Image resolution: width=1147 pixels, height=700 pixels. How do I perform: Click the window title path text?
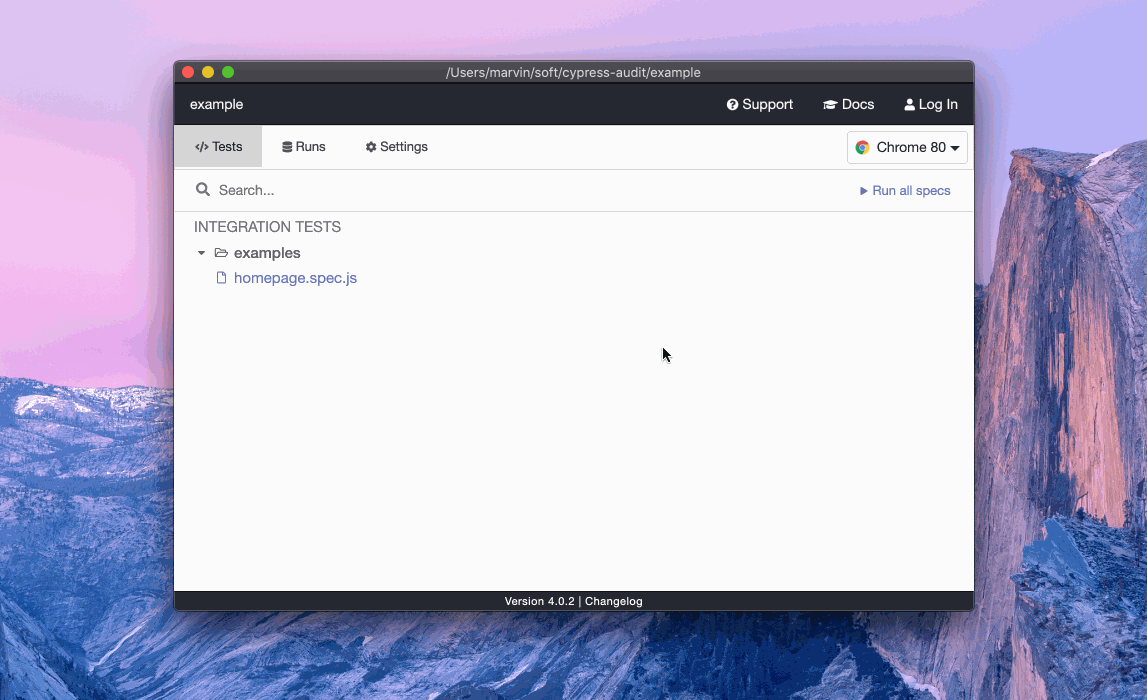574,72
